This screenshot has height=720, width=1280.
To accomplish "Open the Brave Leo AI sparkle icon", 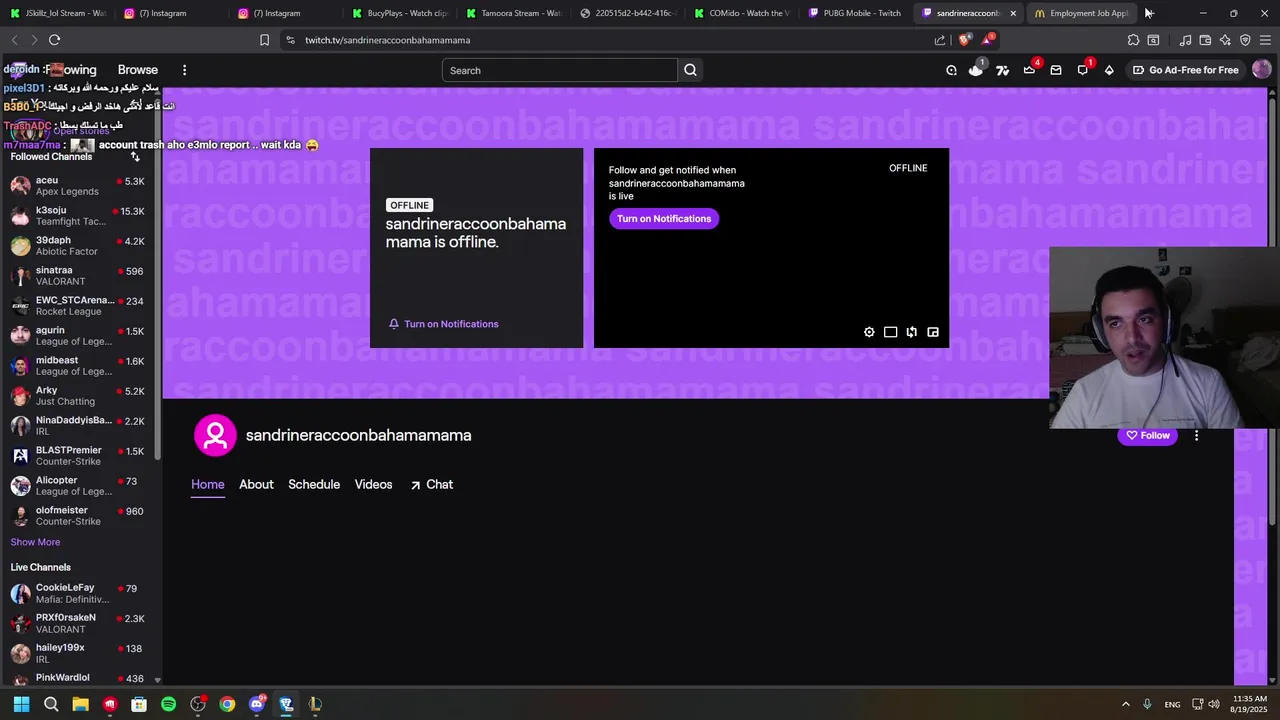I will click(x=1225, y=40).
